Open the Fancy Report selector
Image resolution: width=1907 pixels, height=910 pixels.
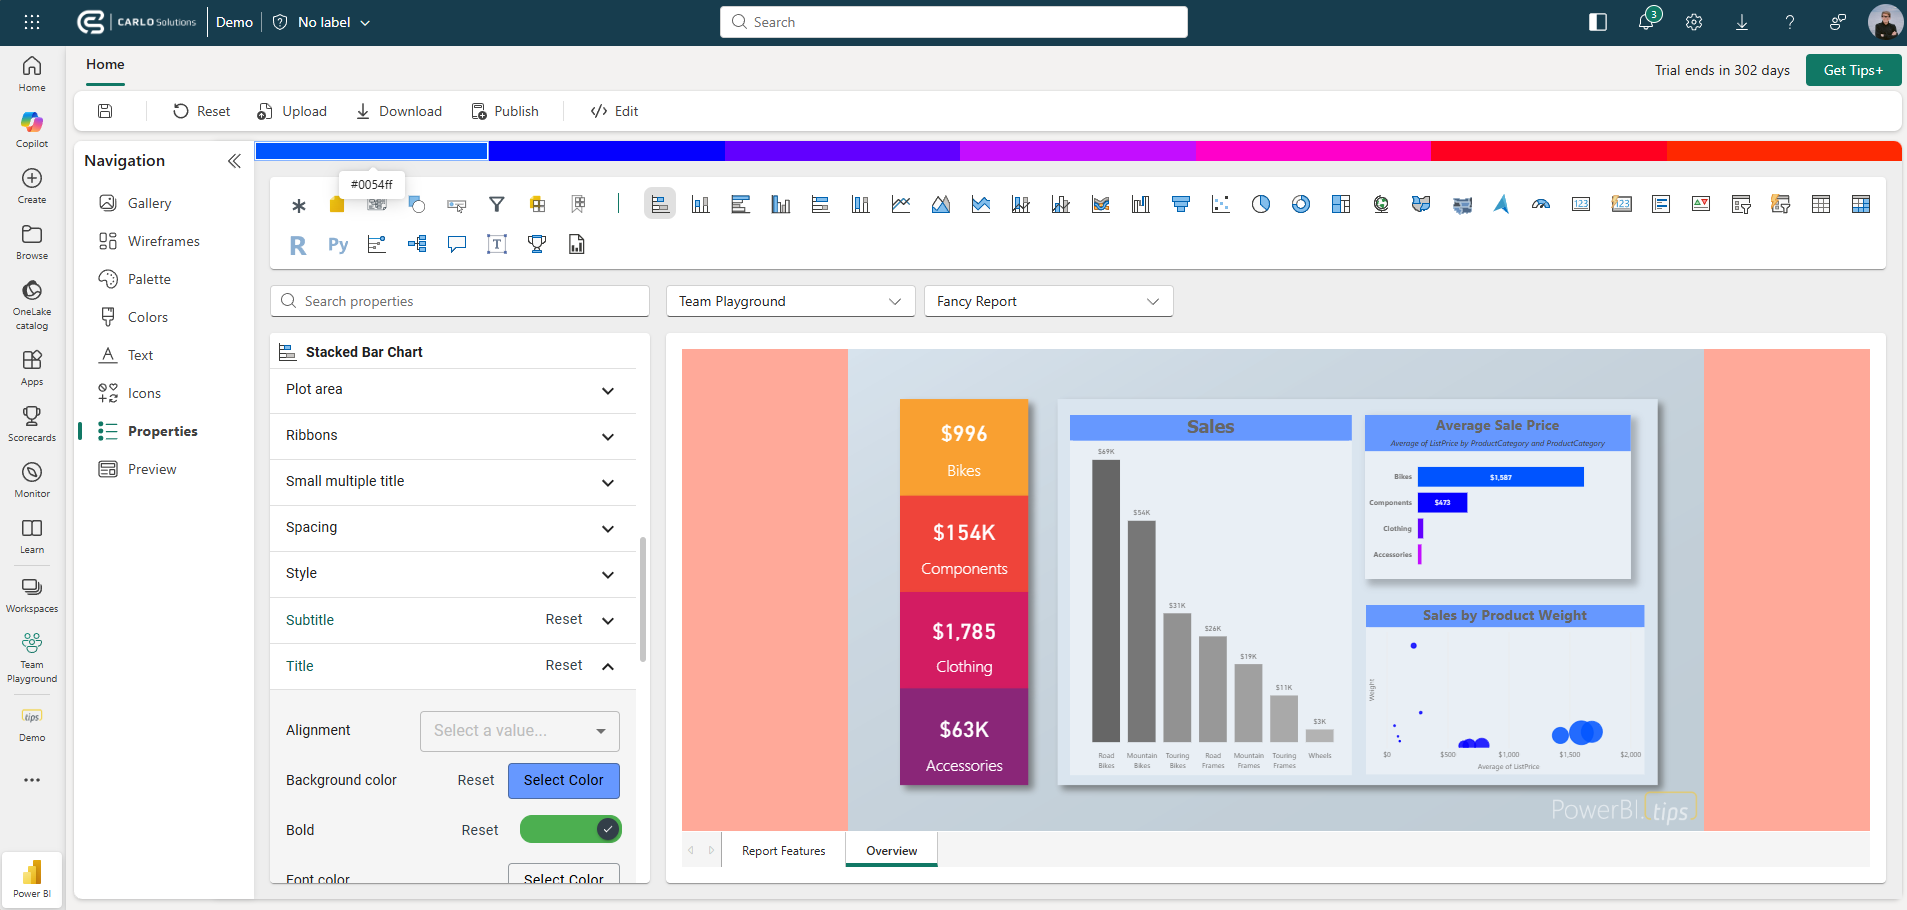click(1047, 301)
